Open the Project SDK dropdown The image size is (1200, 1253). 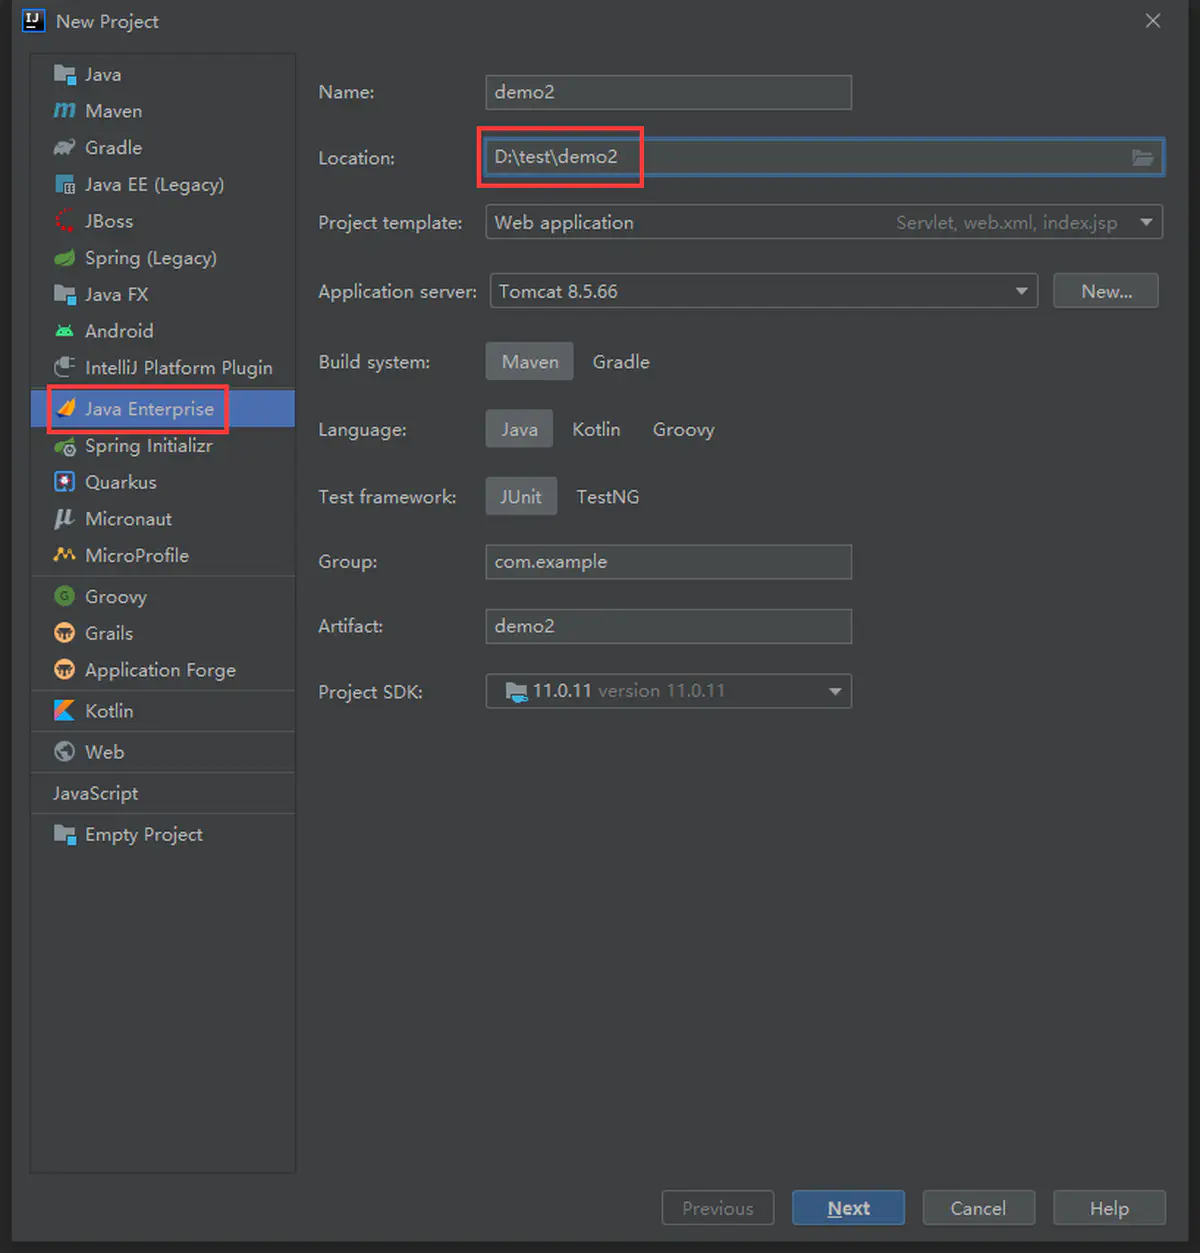(x=668, y=691)
